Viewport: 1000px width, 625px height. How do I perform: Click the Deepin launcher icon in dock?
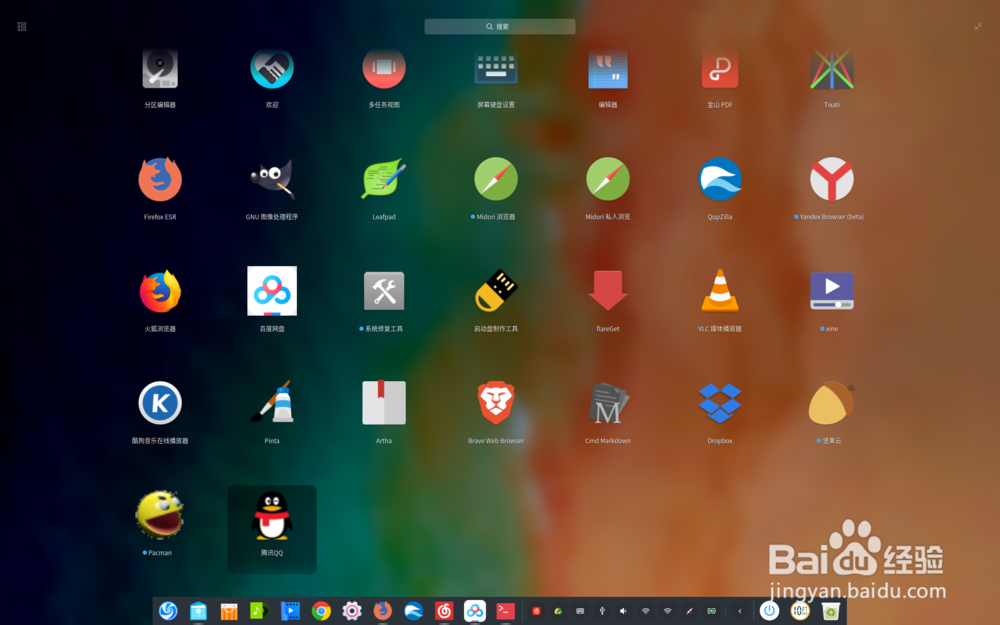click(168, 611)
